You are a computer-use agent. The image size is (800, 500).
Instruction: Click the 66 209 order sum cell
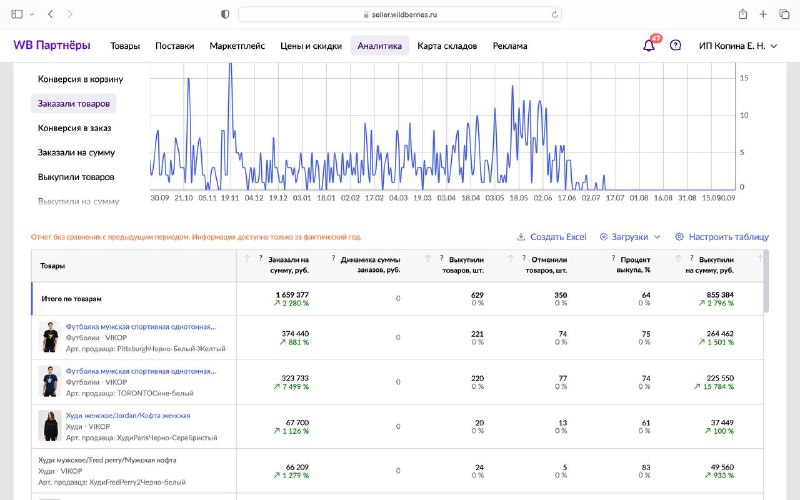pyautogui.click(x=297, y=467)
